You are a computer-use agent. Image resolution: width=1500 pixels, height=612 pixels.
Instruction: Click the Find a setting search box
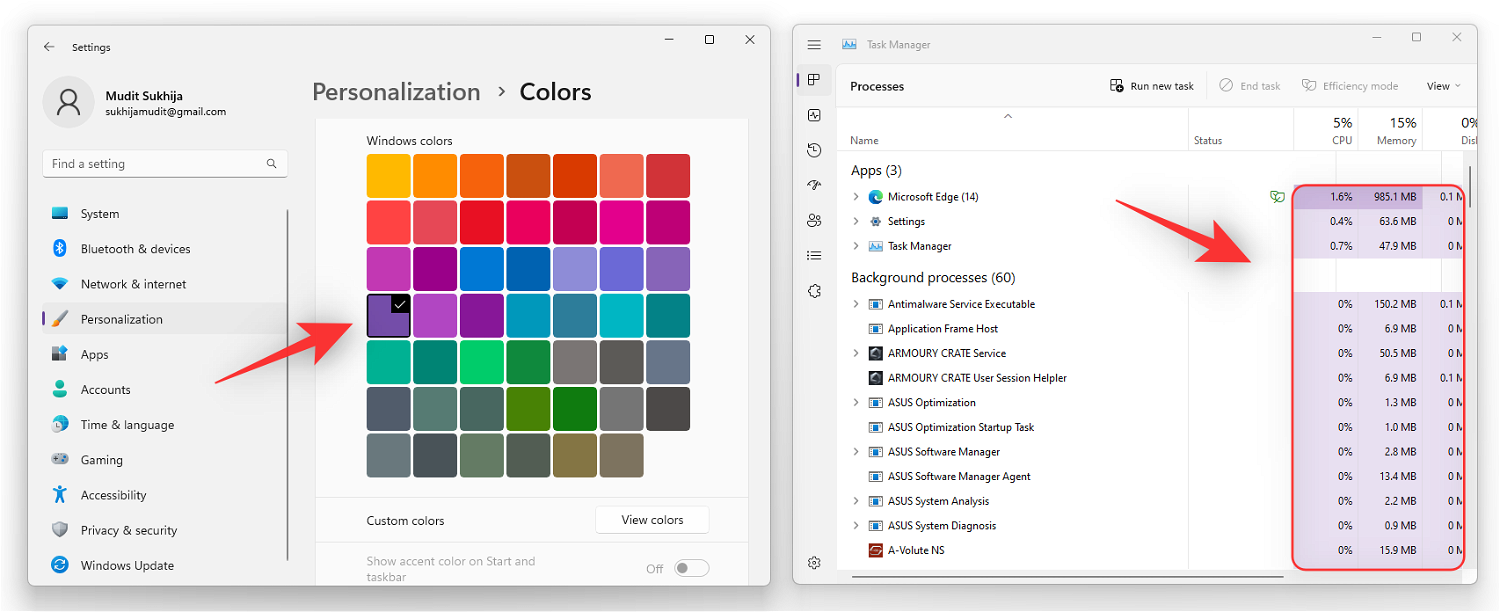coord(164,163)
